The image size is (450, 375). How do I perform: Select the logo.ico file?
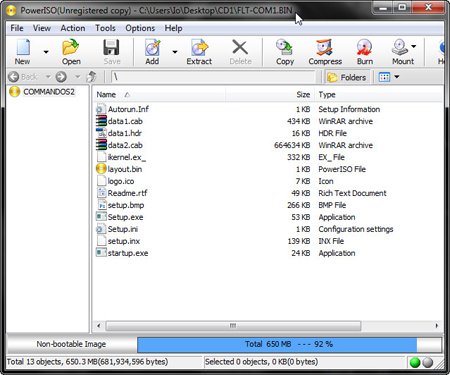121,181
